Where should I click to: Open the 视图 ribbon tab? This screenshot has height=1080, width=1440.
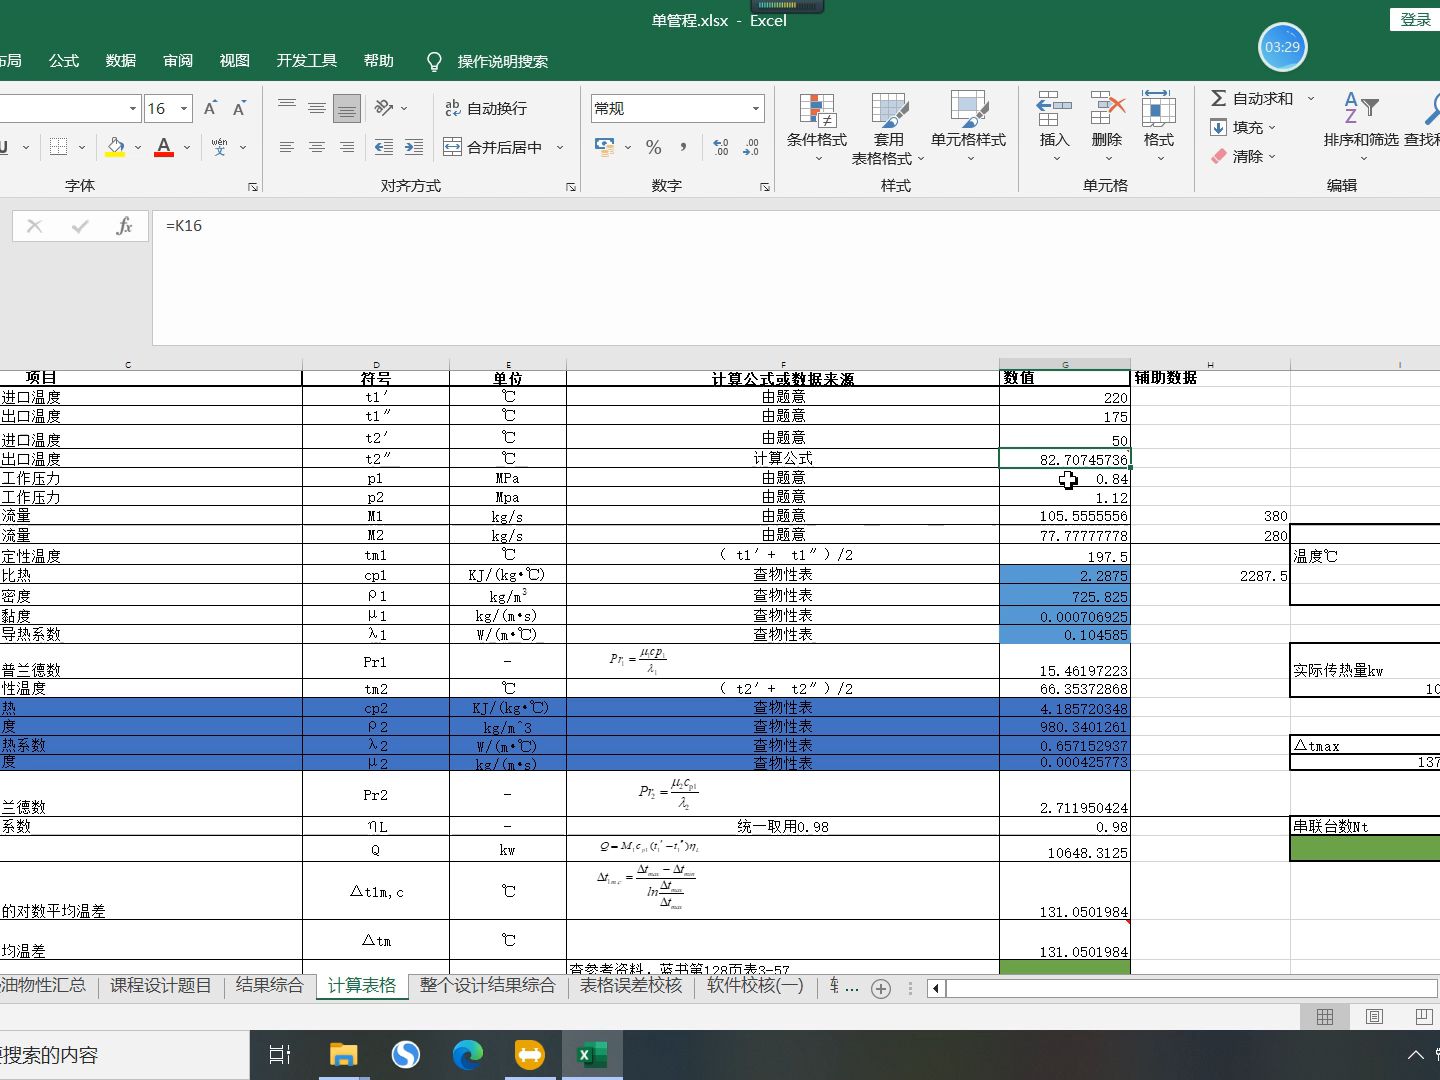pos(235,61)
